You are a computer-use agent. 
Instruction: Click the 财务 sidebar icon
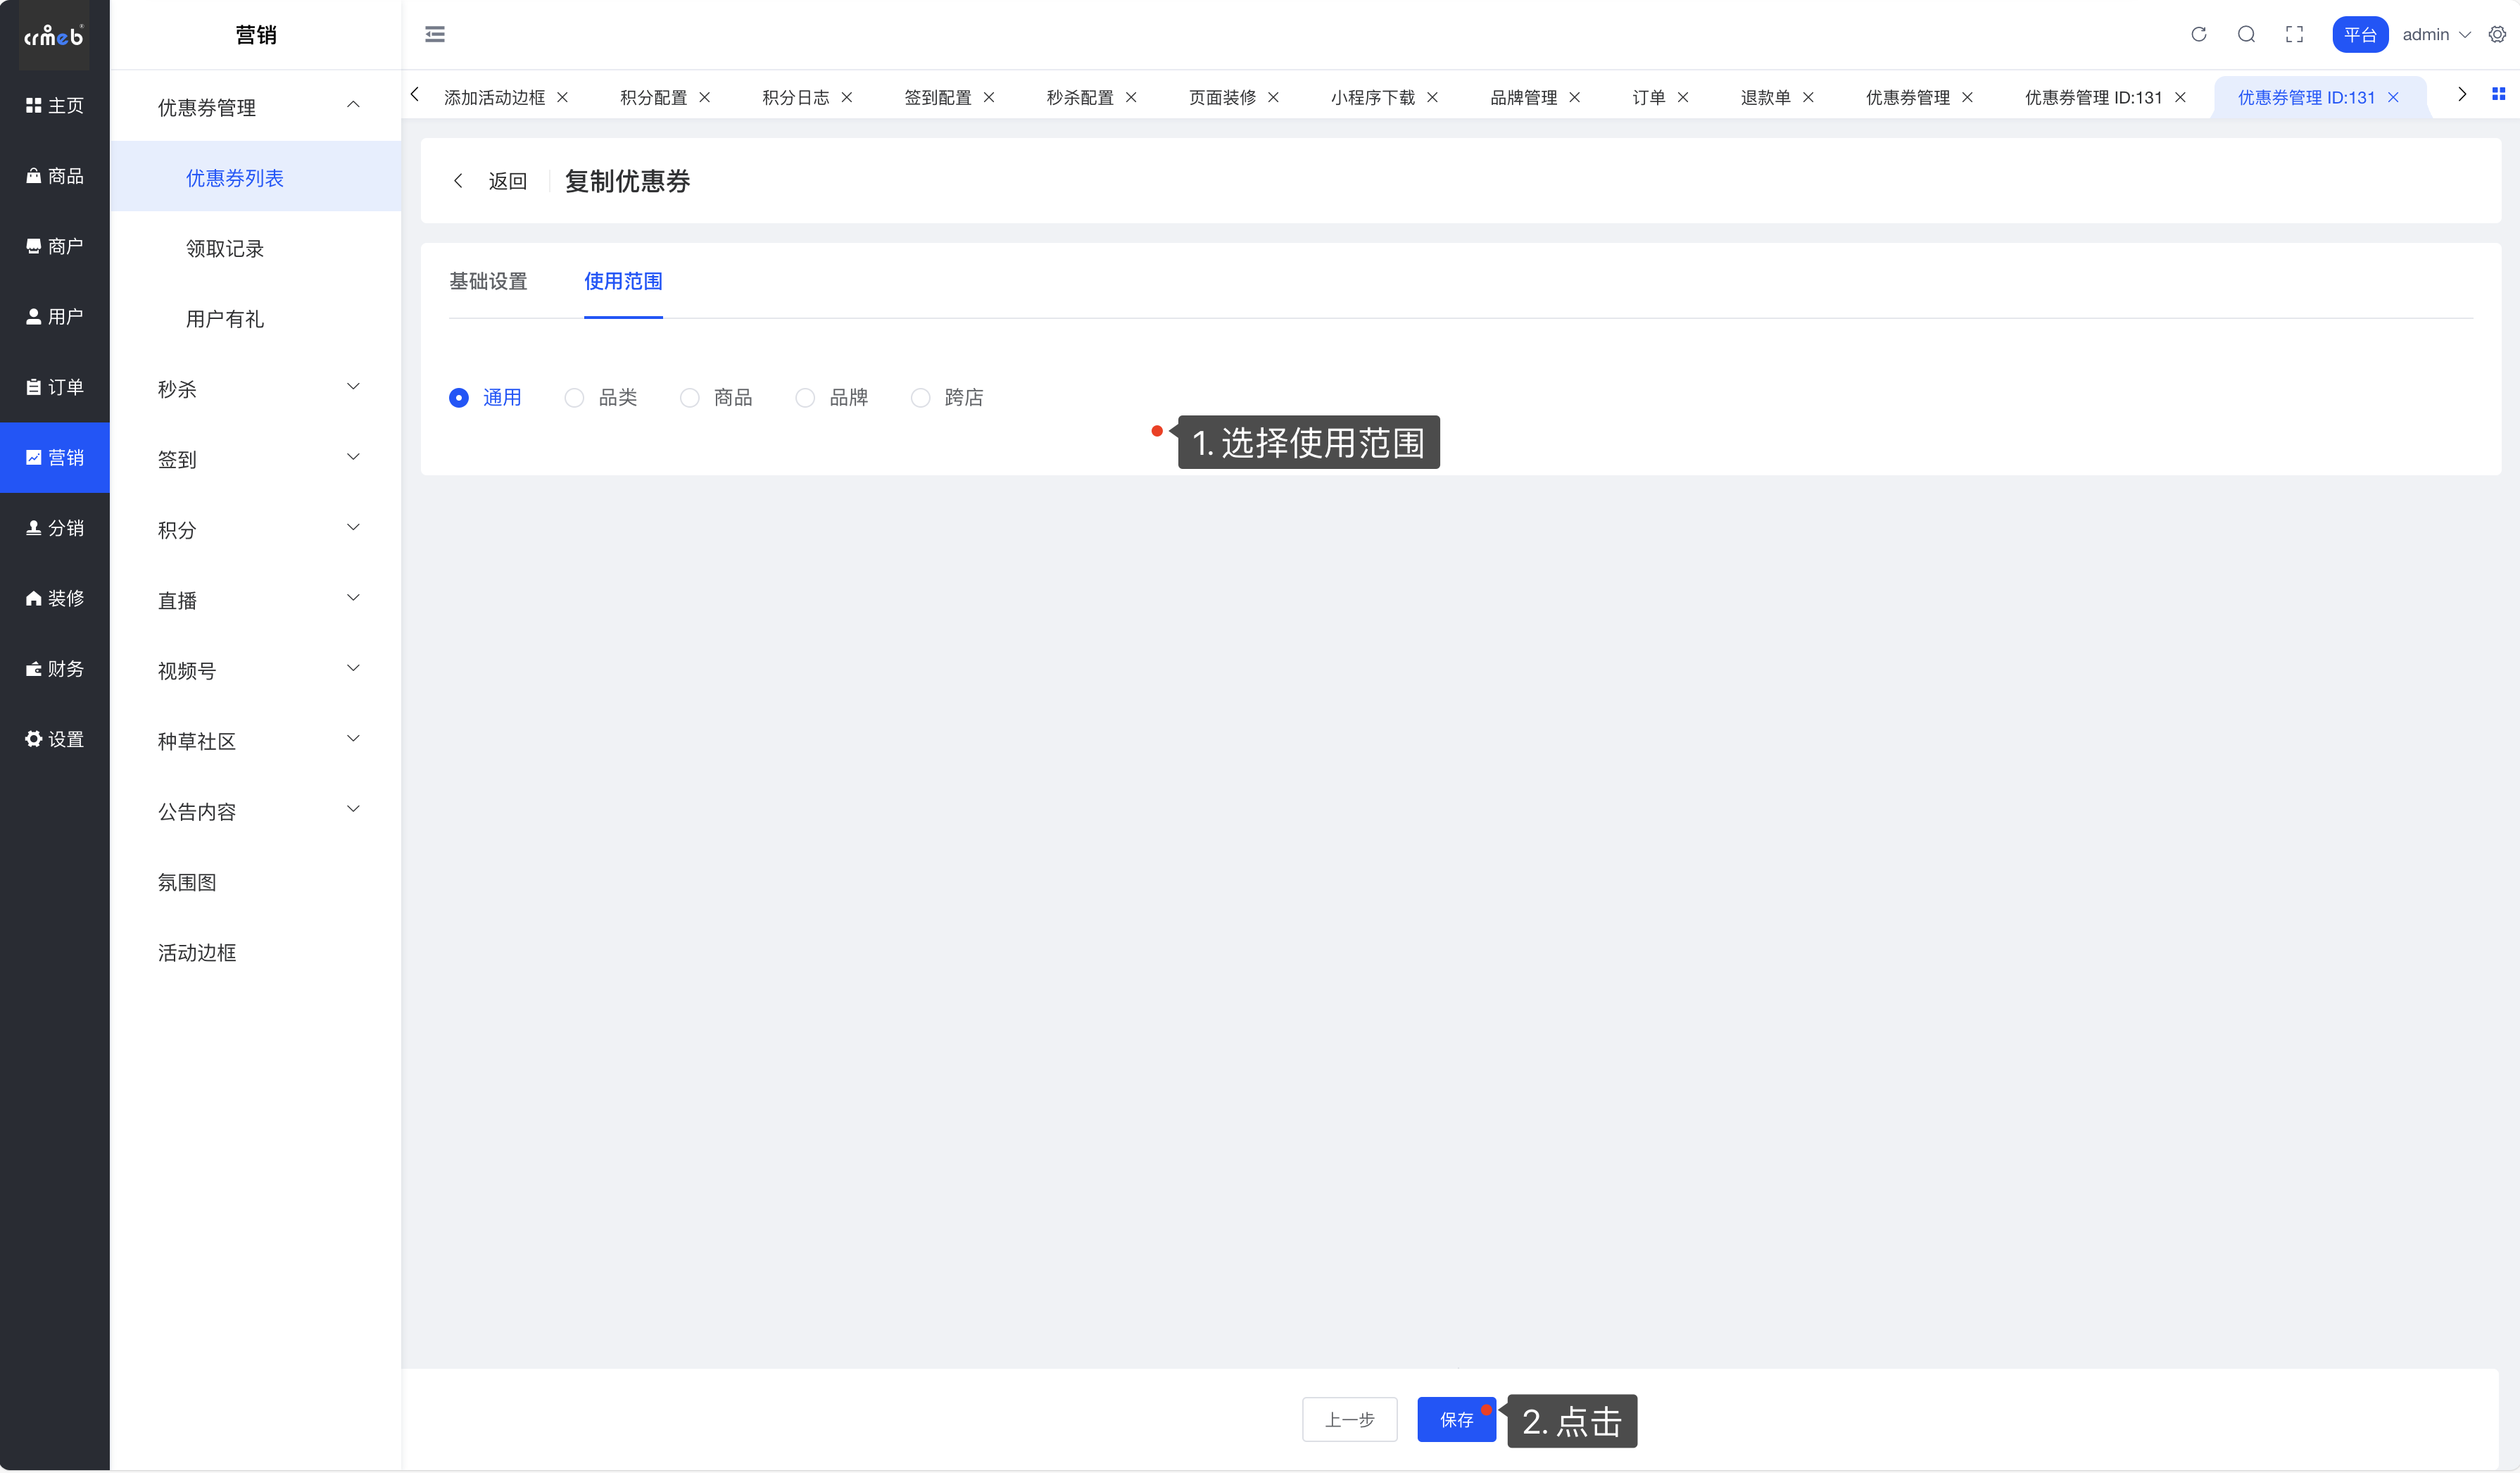click(x=55, y=668)
